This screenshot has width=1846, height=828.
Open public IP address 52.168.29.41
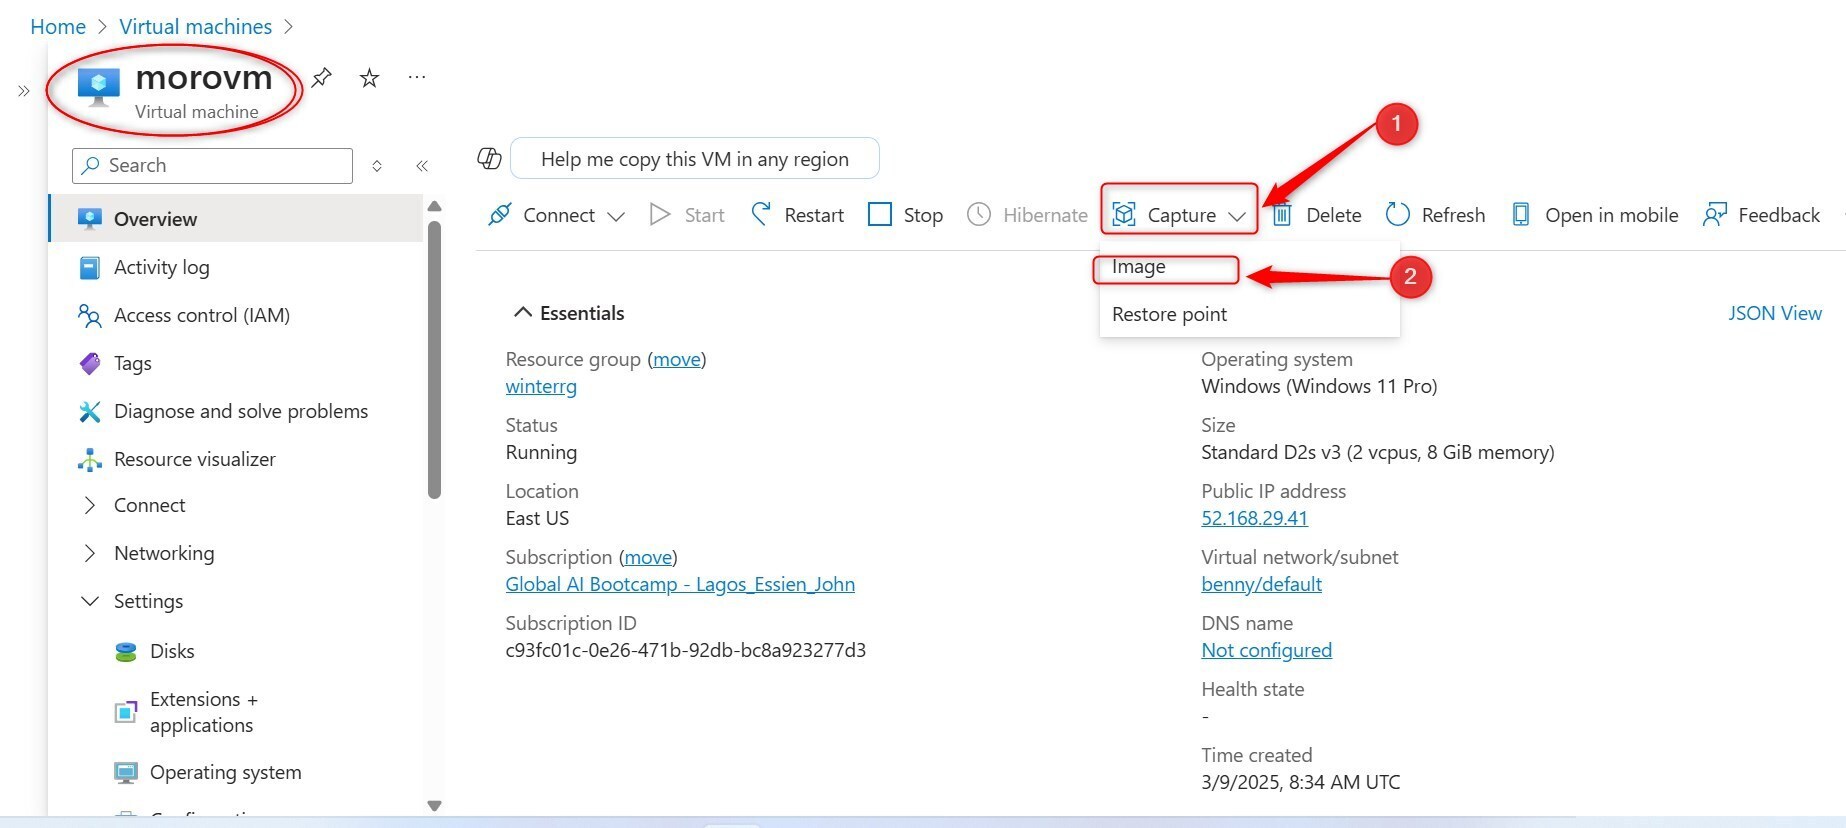[x=1254, y=518]
